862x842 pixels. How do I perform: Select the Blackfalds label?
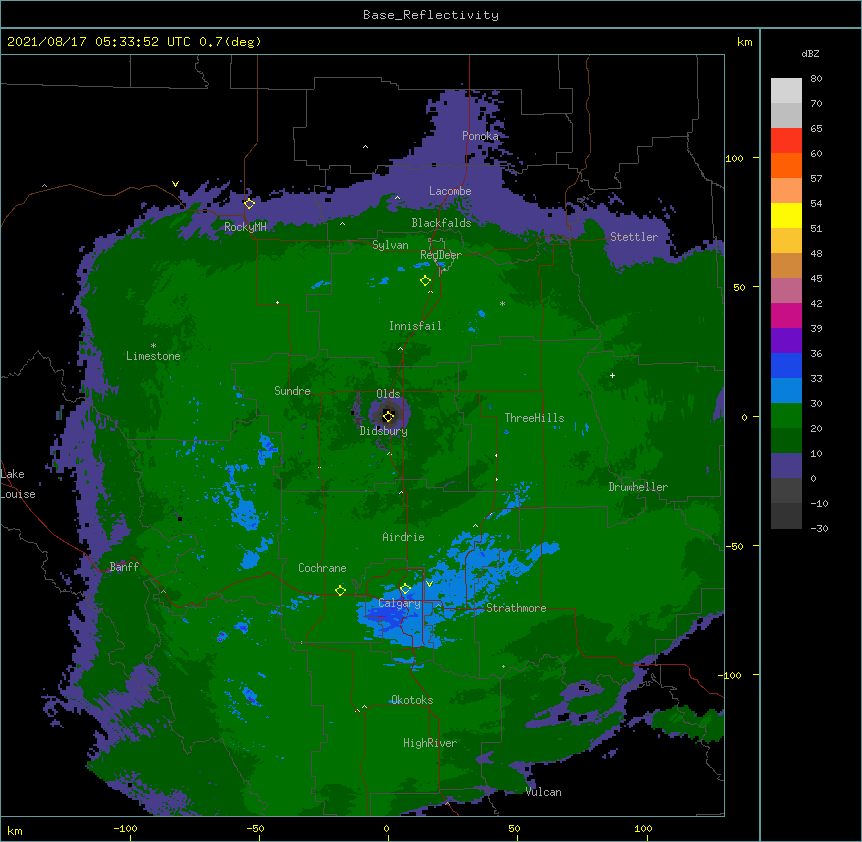[441, 223]
